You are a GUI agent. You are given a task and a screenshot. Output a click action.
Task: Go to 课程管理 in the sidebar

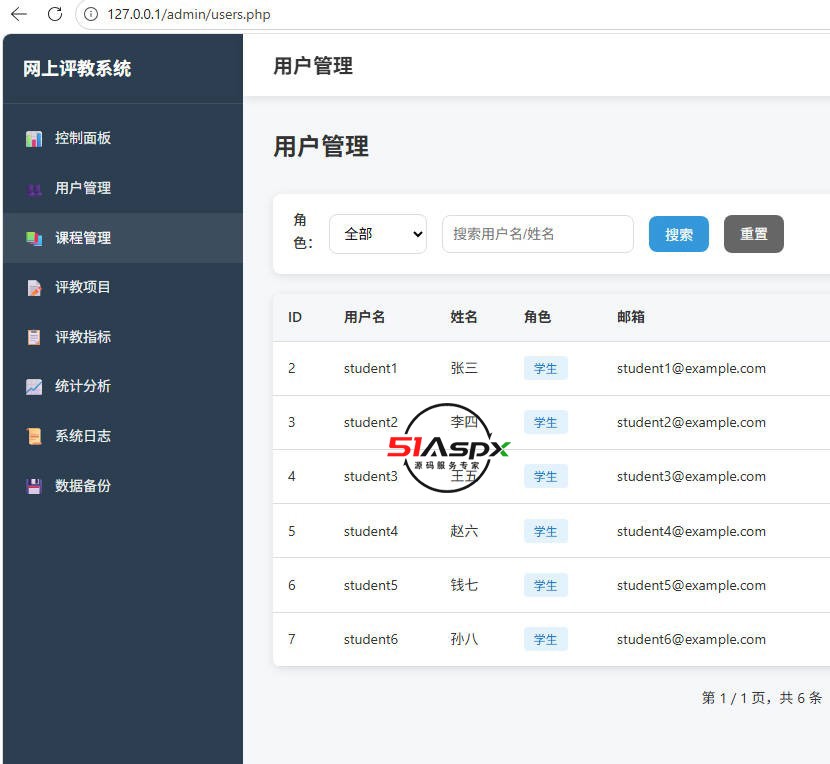pos(123,238)
